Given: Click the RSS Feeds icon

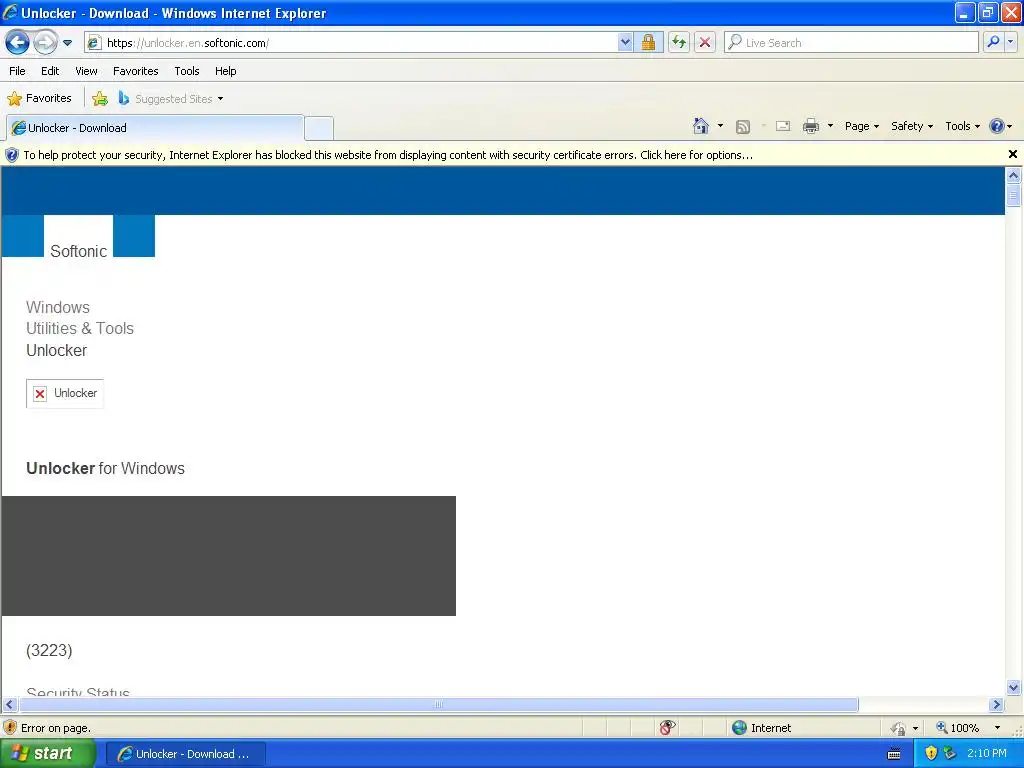Looking at the screenshot, I should (x=743, y=127).
